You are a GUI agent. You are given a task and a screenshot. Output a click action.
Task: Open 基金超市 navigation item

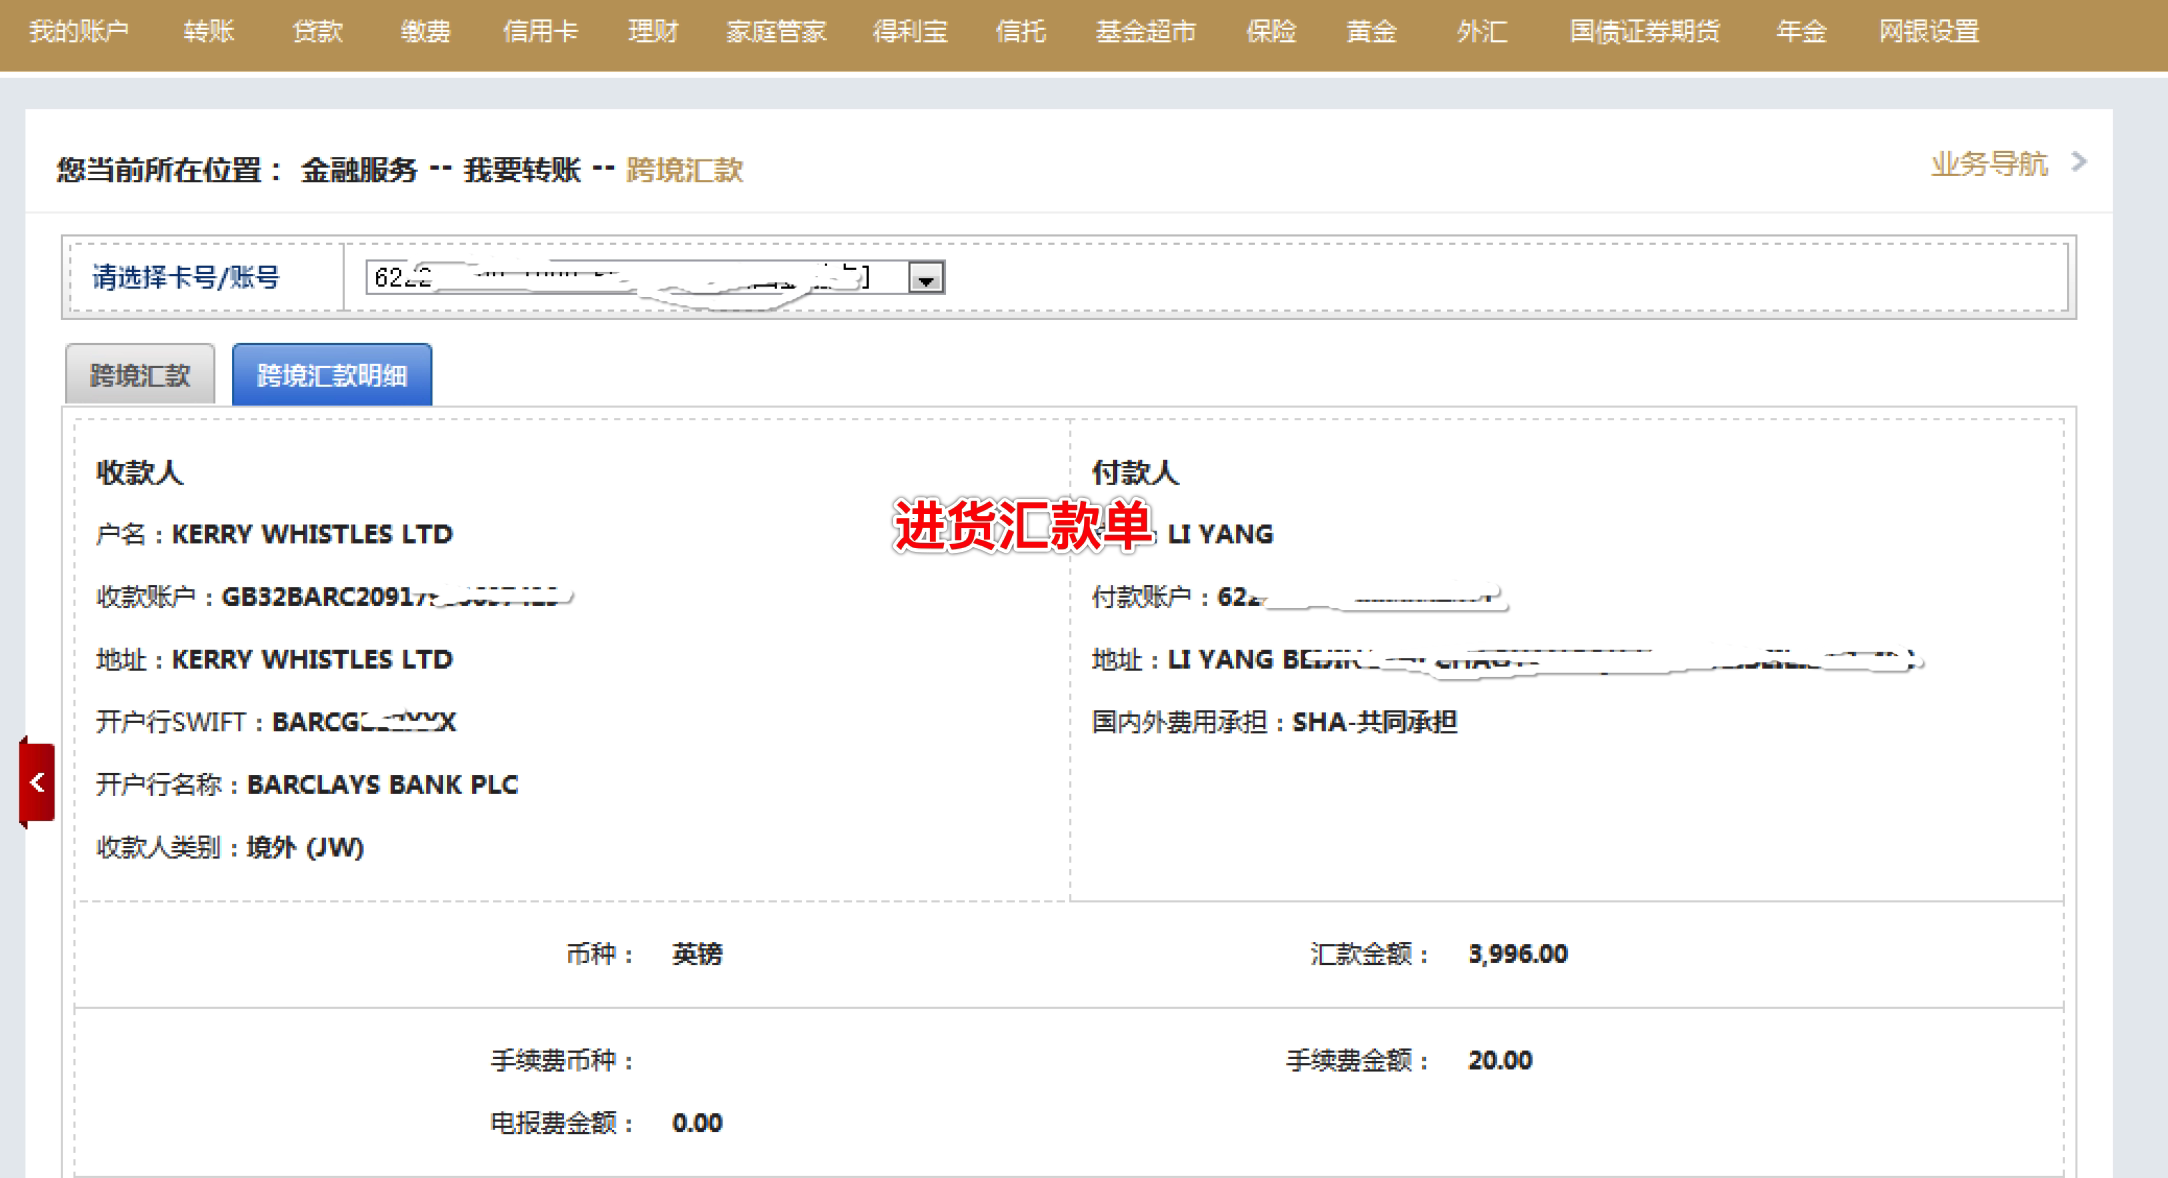tap(1145, 32)
